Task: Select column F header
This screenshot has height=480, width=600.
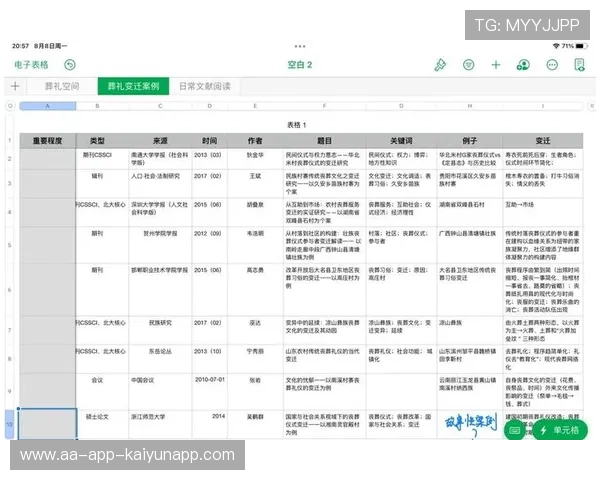Action: pyautogui.click(x=324, y=106)
